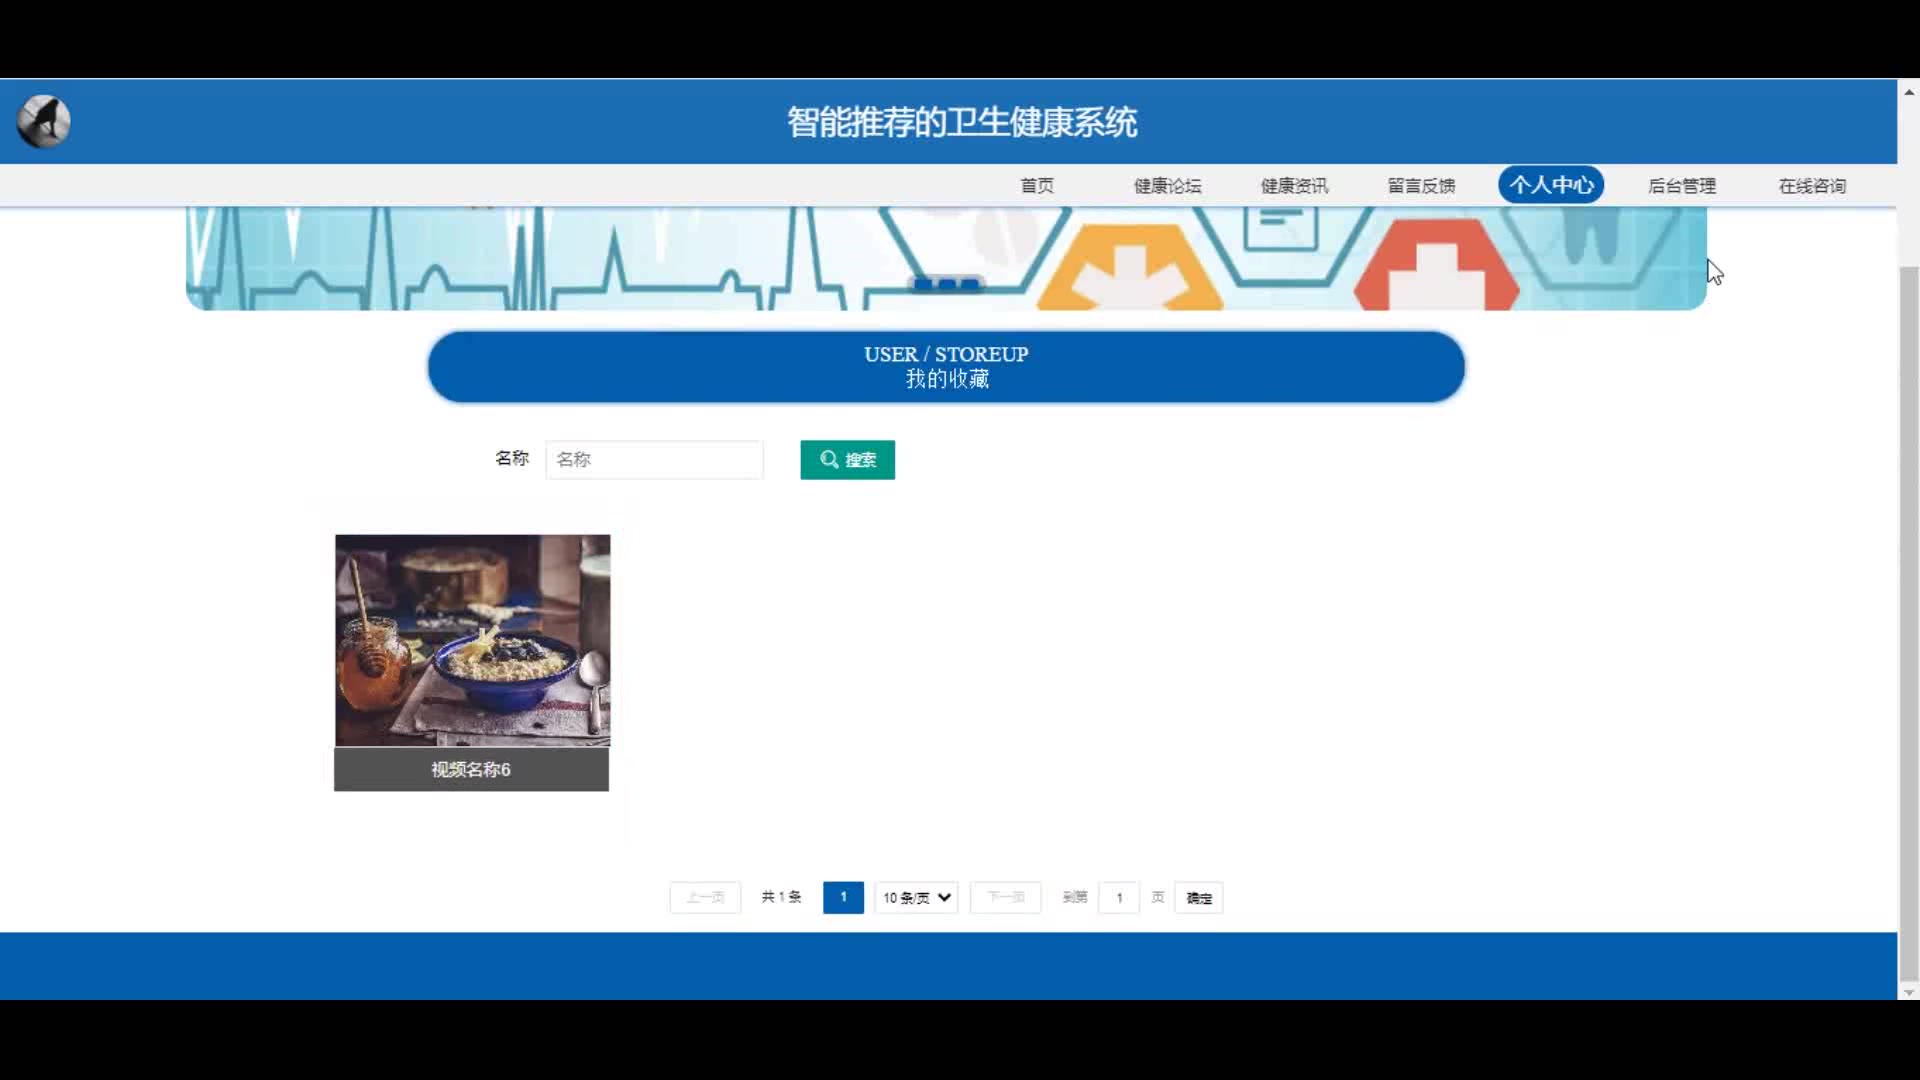
Task: Select page 1 in pagination
Action: pyautogui.click(x=843, y=898)
